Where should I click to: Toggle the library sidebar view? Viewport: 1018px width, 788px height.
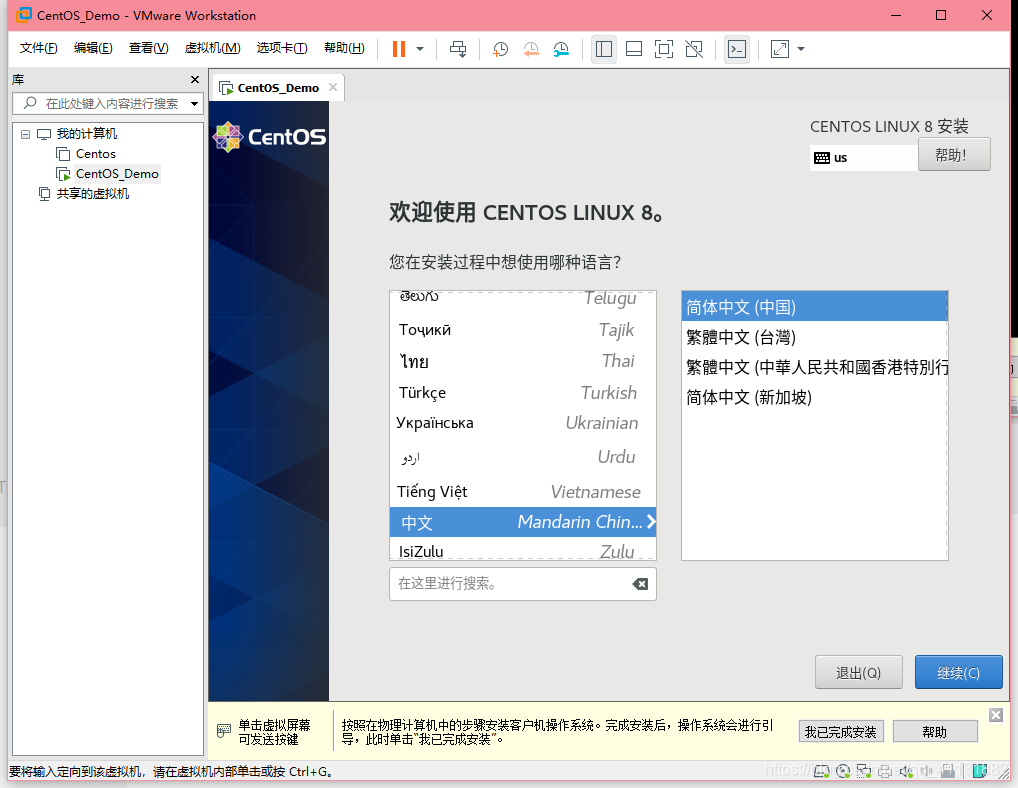point(604,49)
